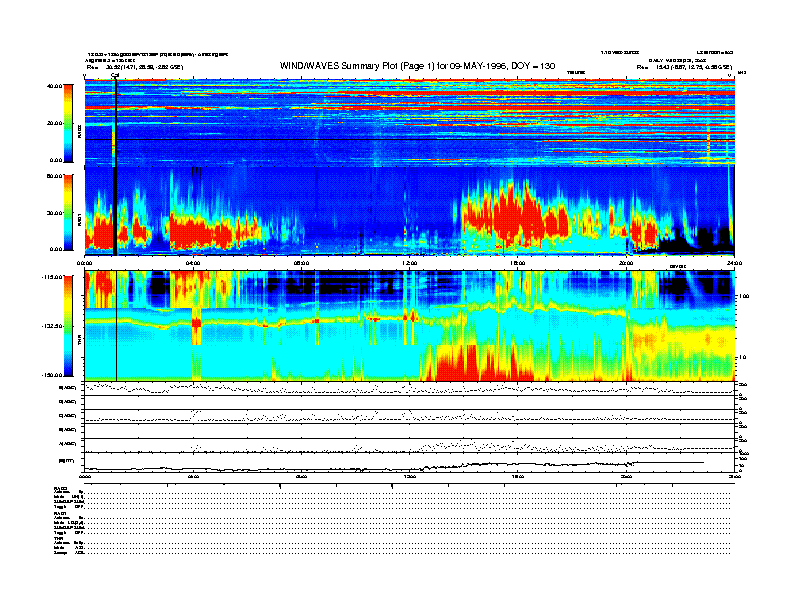Click the Rse position text at top left

pyautogui.click(x=135, y=67)
